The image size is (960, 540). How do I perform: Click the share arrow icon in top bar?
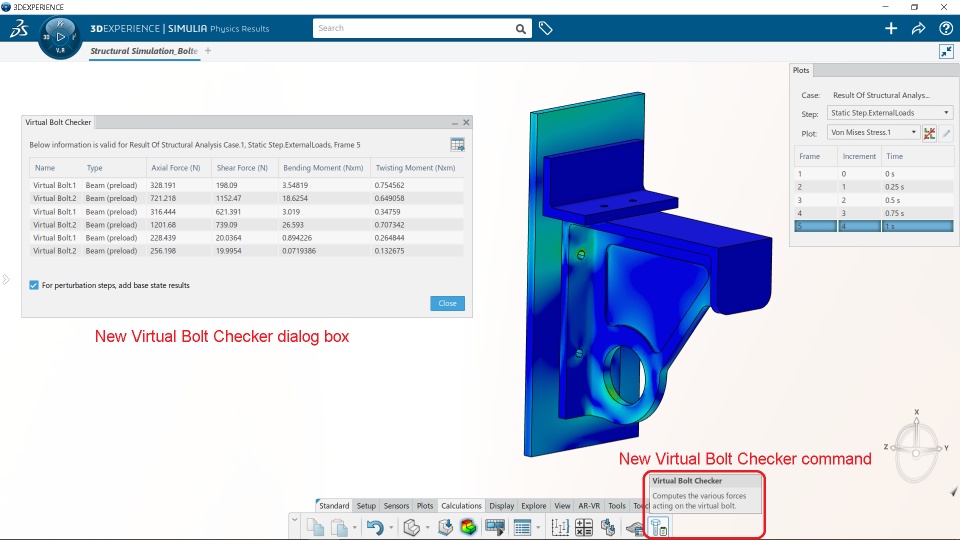(918, 28)
